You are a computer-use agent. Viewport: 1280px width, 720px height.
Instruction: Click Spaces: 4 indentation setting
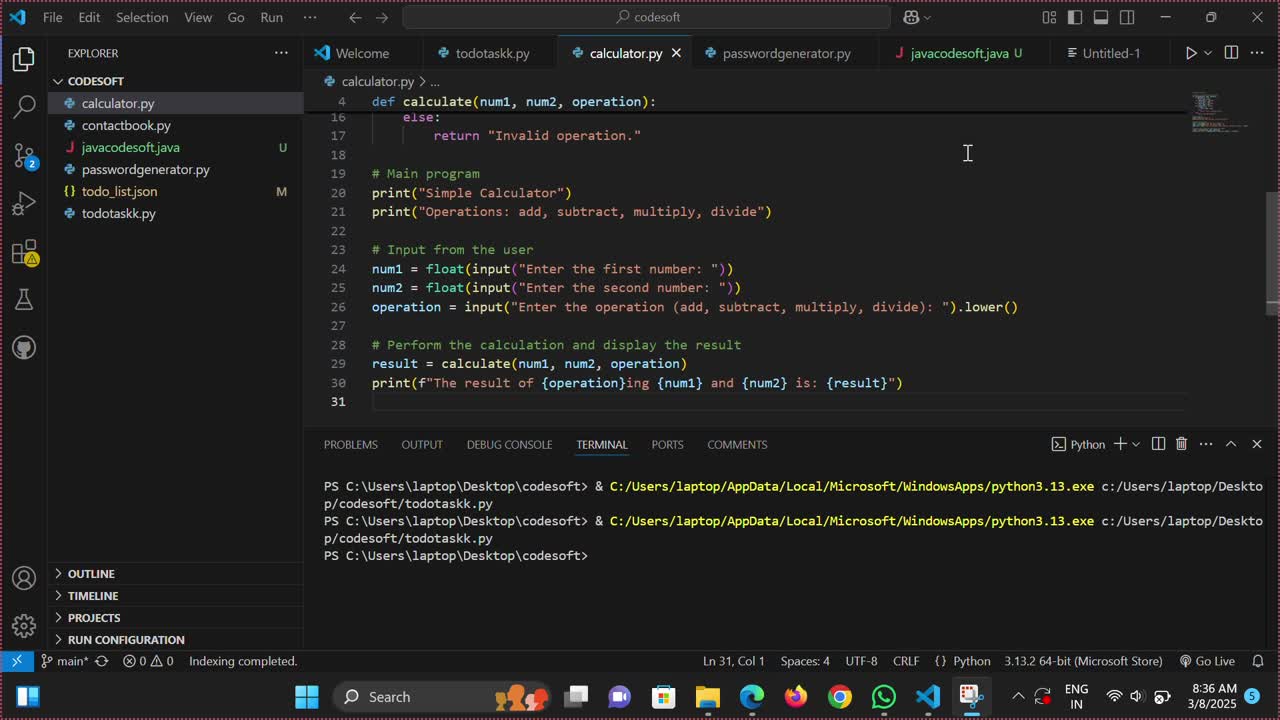(805, 661)
